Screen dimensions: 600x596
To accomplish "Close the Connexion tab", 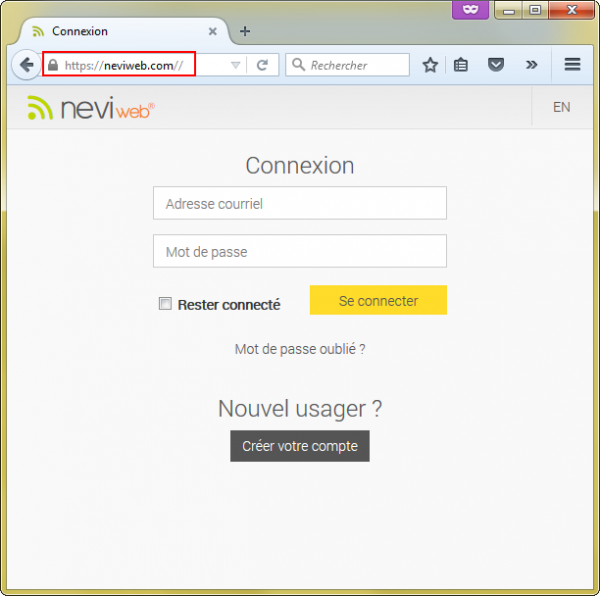I will tap(212, 31).
